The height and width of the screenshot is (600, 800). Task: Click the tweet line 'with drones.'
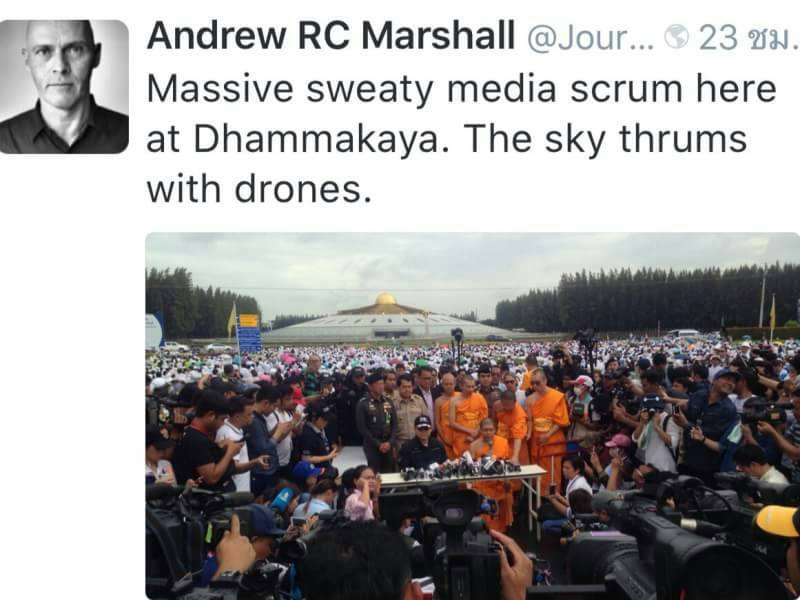[259, 189]
